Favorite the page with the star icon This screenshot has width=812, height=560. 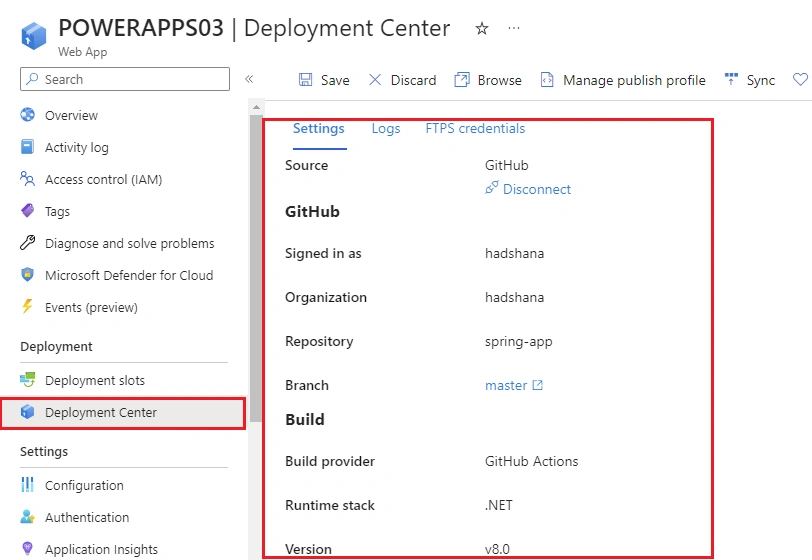tap(482, 28)
